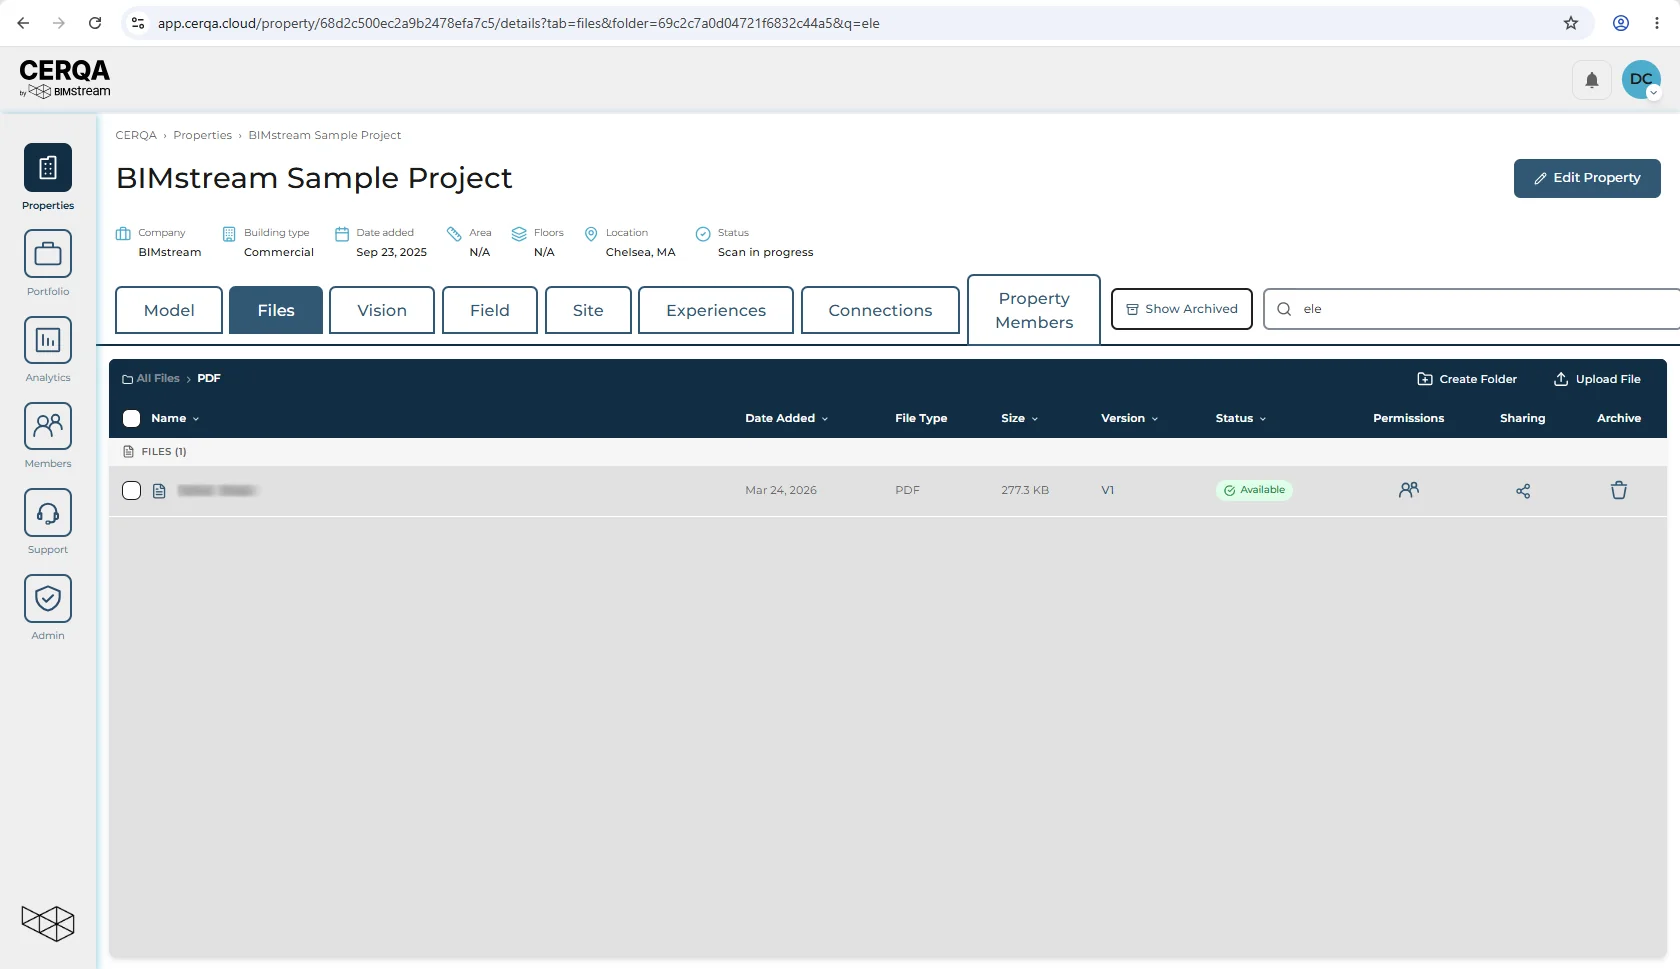The width and height of the screenshot is (1680, 969).
Task: Click the Create Folder button
Action: click(1467, 379)
